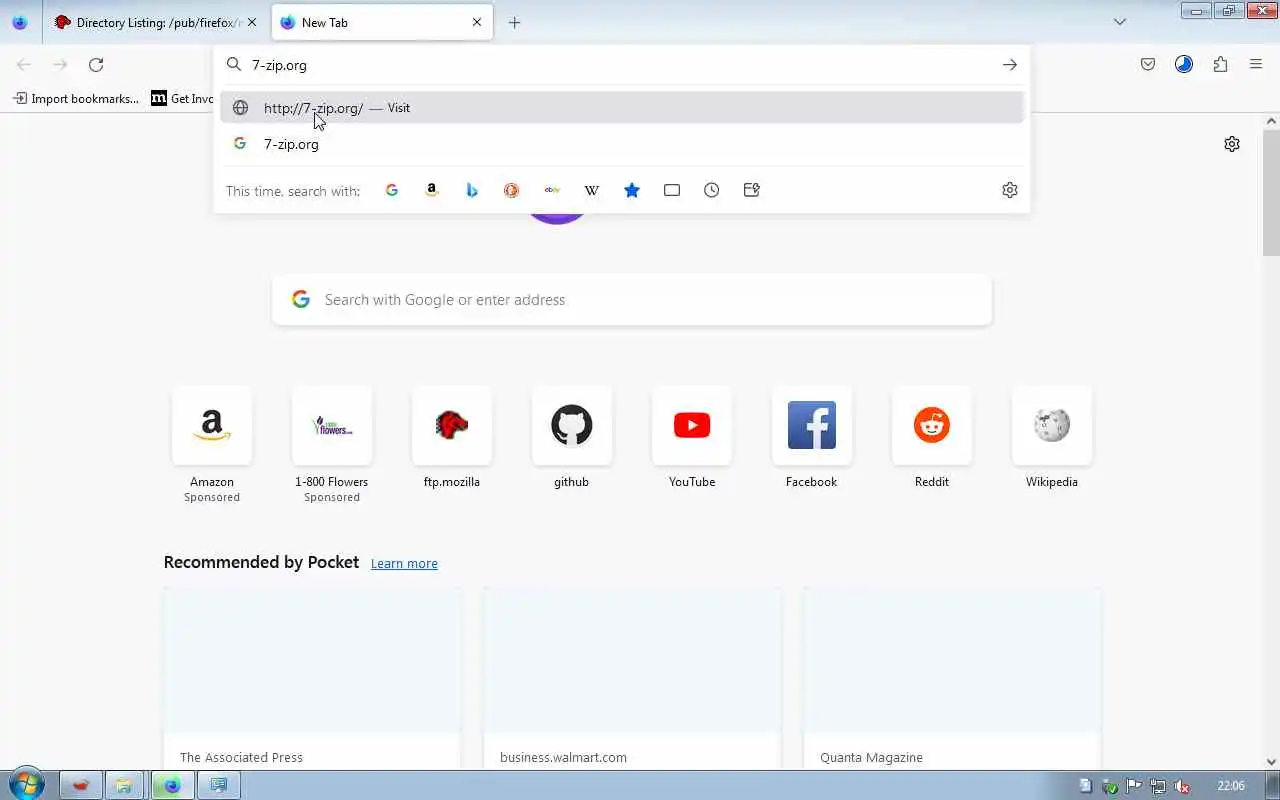Open the Get Invo bookmark

click(182, 98)
